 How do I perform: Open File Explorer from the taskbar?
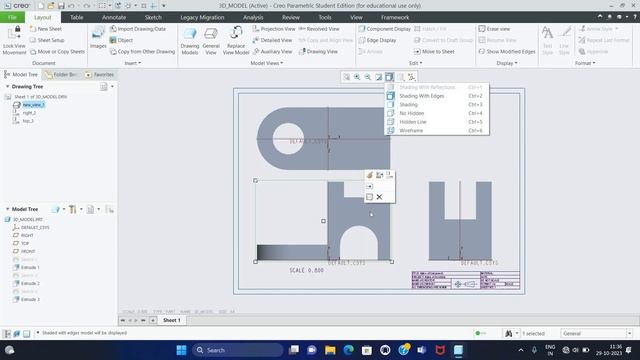pos(330,350)
